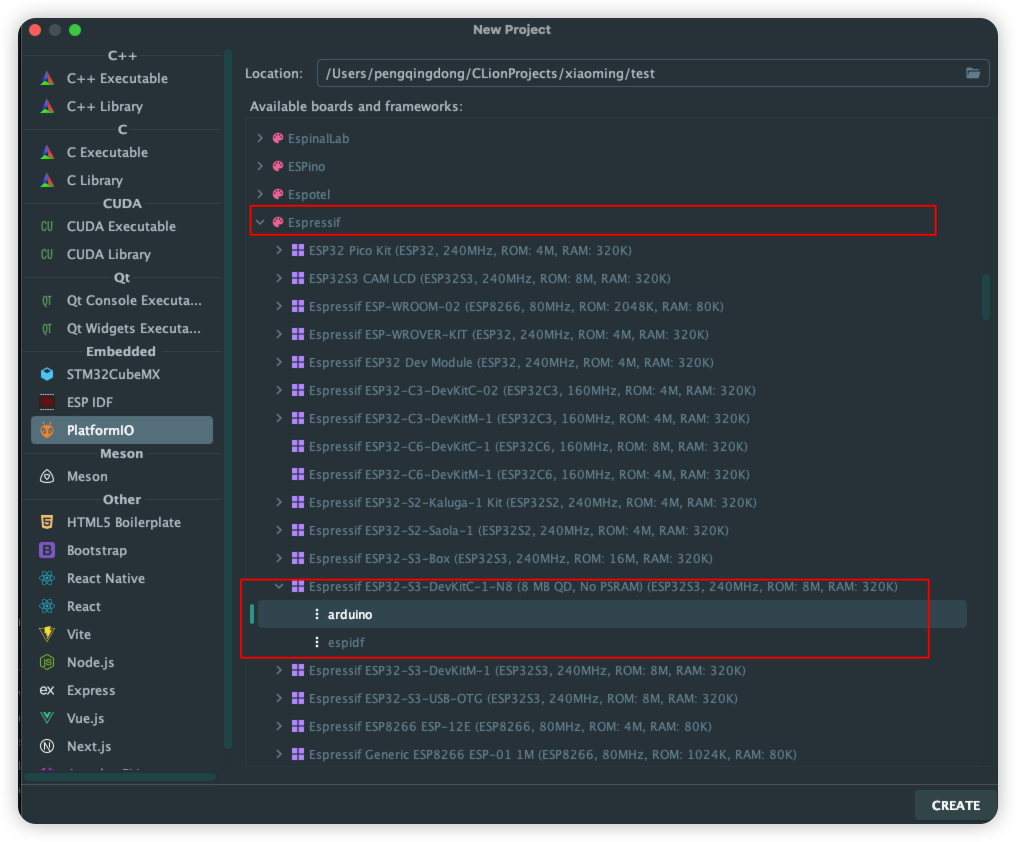Click the Node.js icon in sidebar

click(x=47, y=662)
